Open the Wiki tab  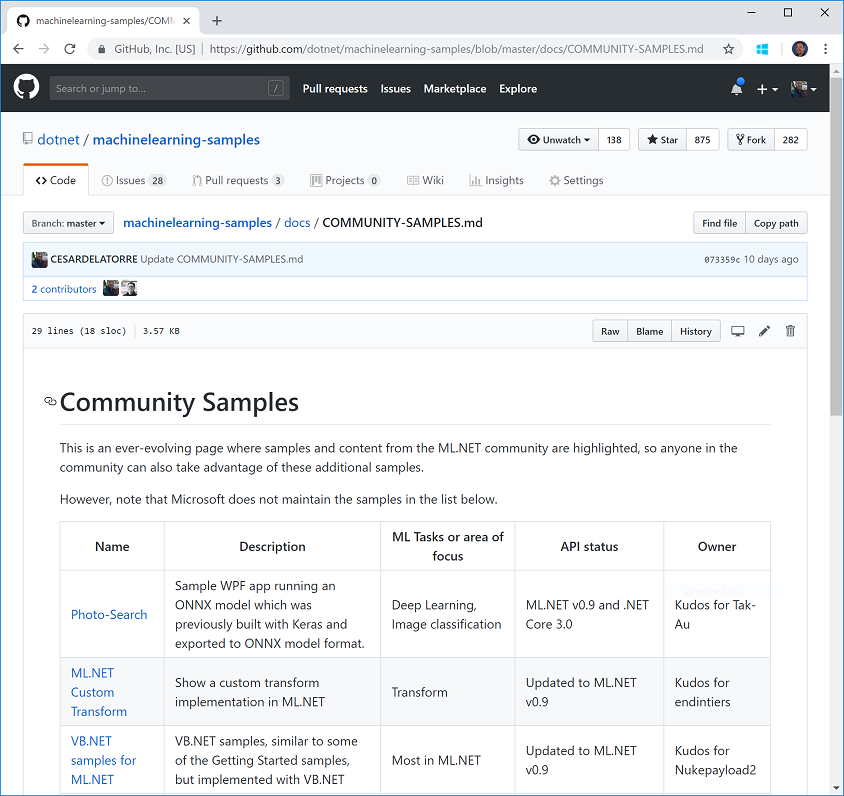[x=425, y=180]
